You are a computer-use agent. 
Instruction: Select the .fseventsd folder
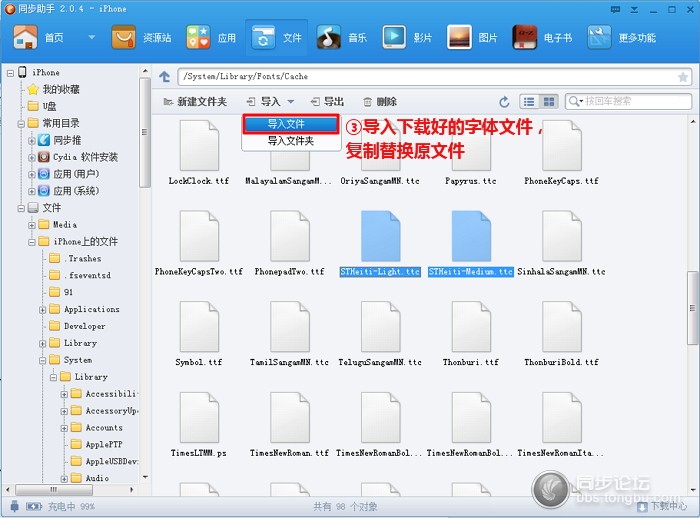coord(80,276)
